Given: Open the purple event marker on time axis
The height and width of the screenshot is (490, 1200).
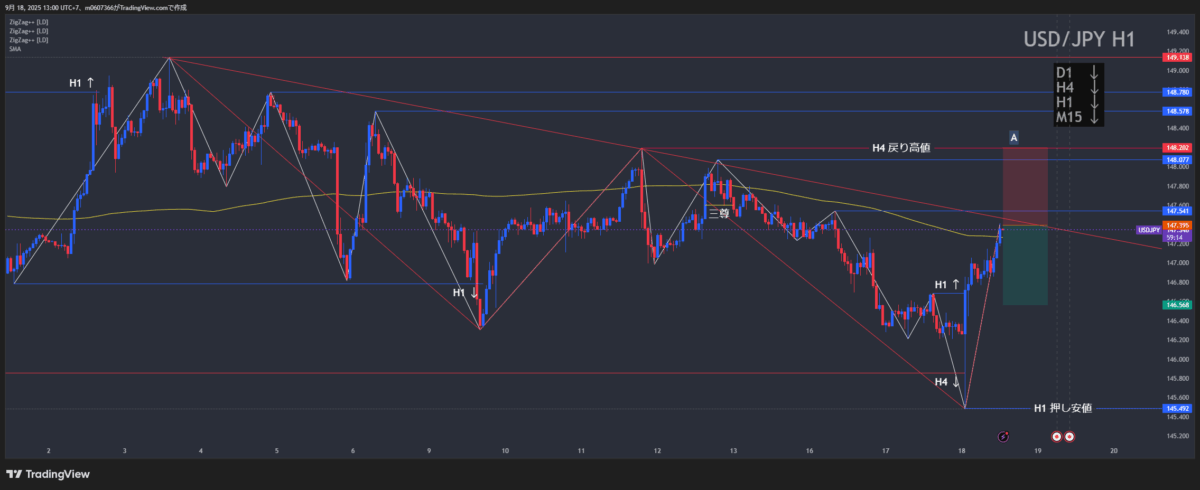Looking at the screenshot, I should pos(1003,437).
